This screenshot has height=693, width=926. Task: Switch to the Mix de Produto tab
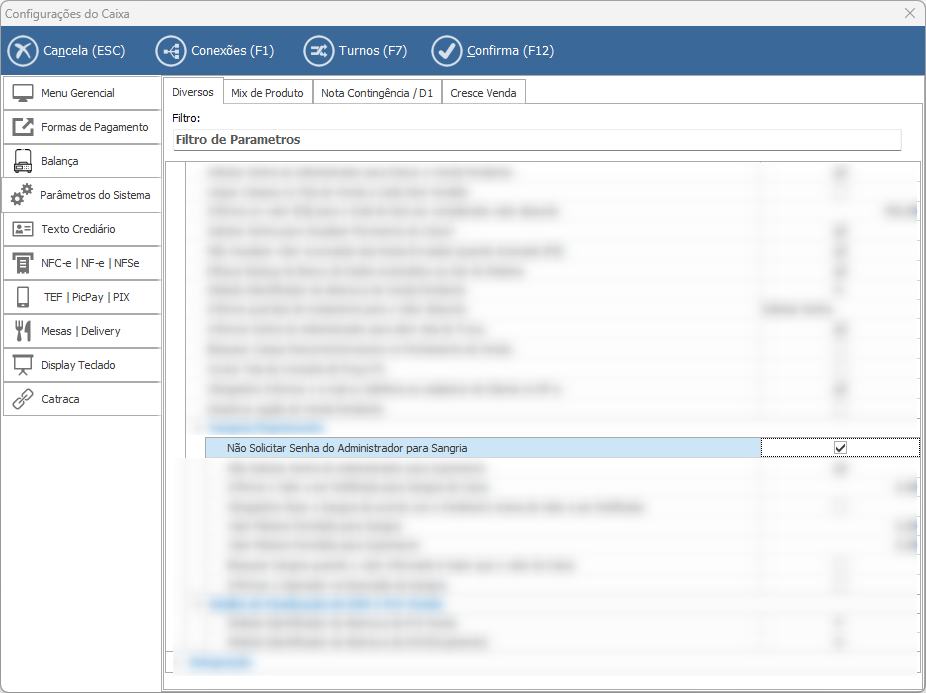click(267, 93)
